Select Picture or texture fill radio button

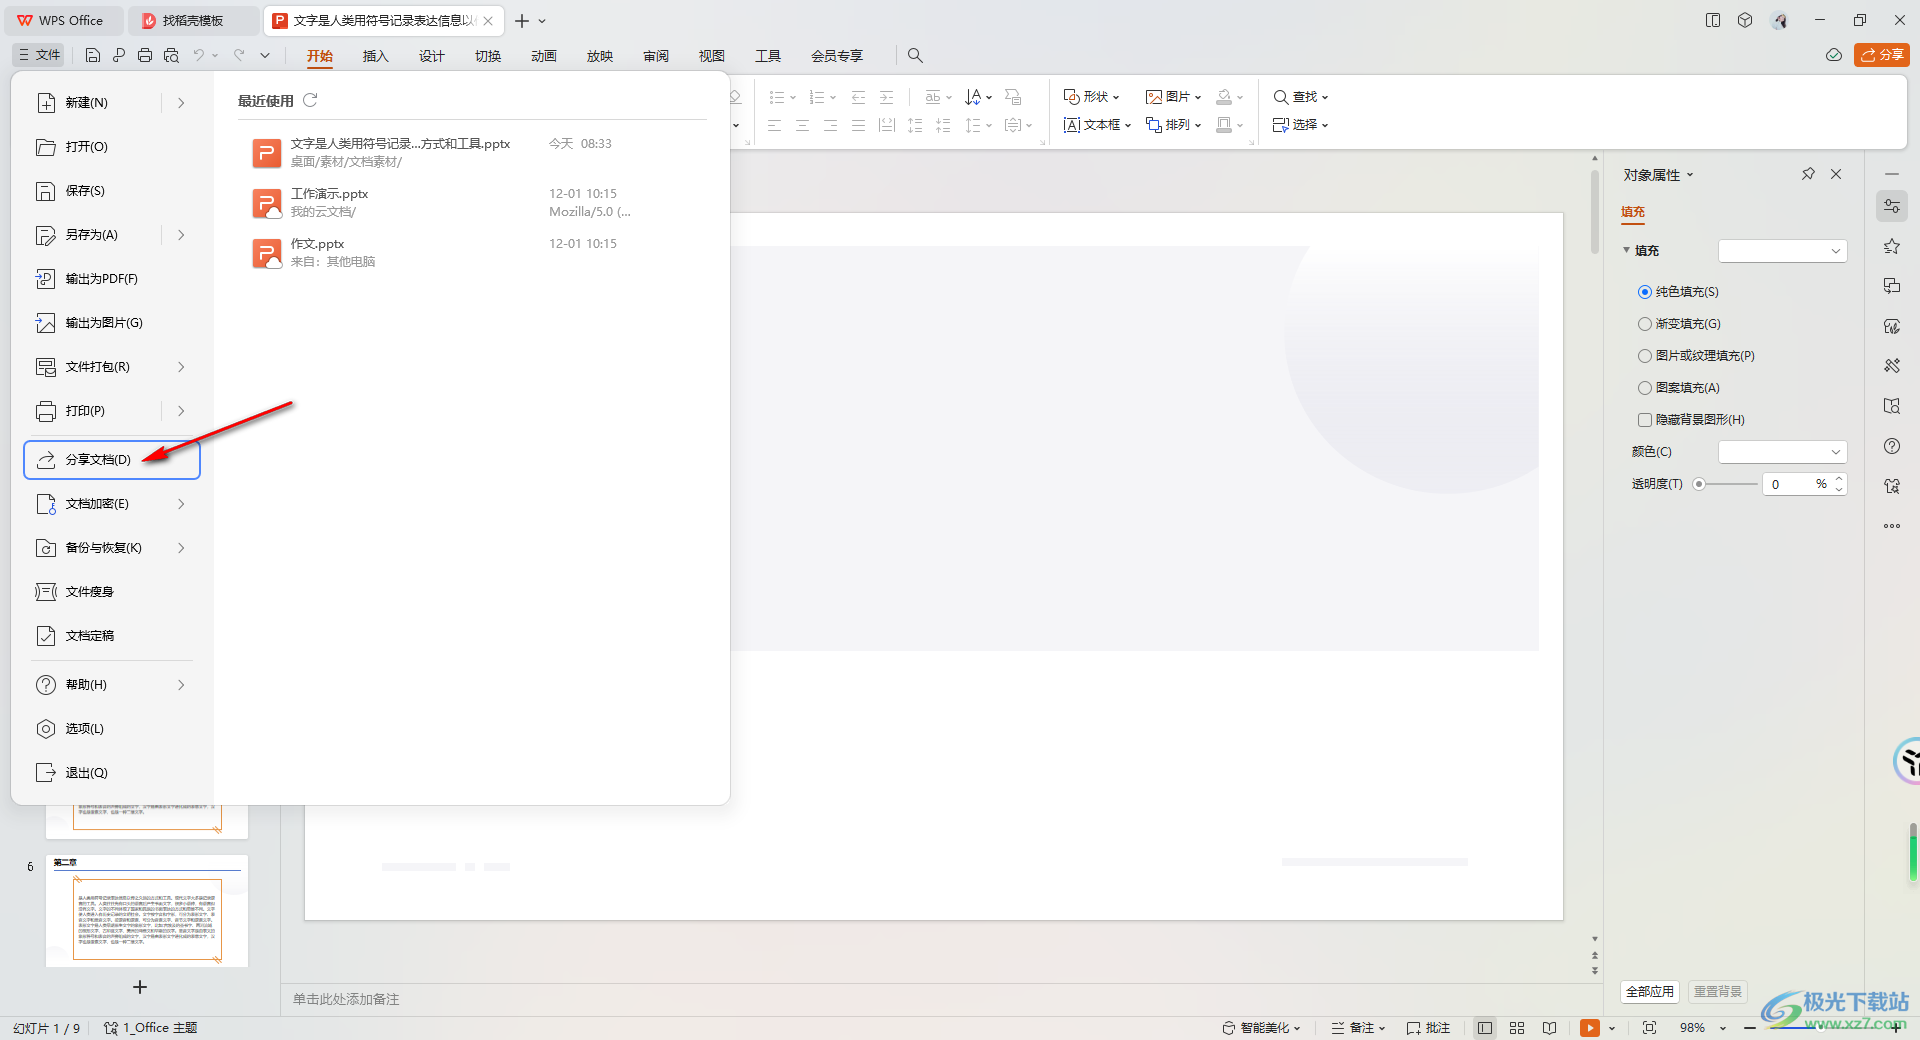pos(1645,356)
